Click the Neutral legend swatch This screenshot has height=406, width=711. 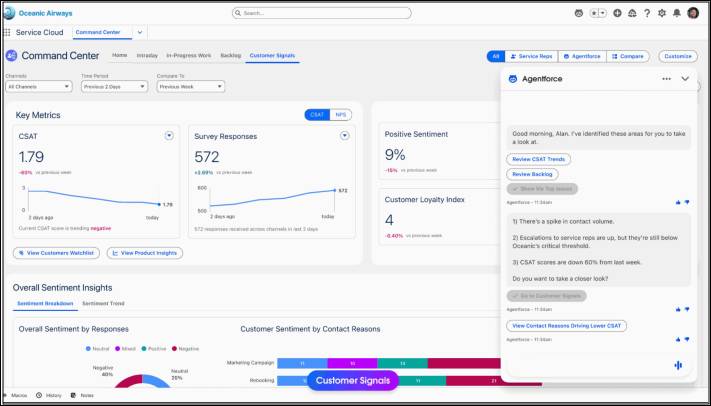(88, 349)
